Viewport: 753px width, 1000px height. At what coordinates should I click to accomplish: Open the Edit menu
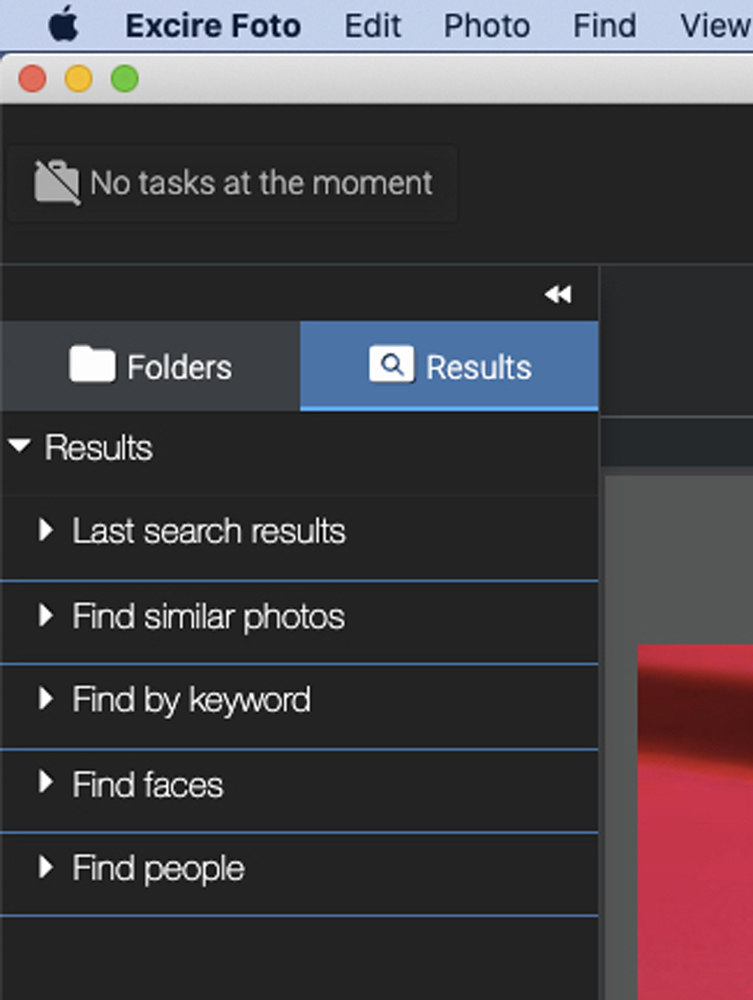coord(373,25)
